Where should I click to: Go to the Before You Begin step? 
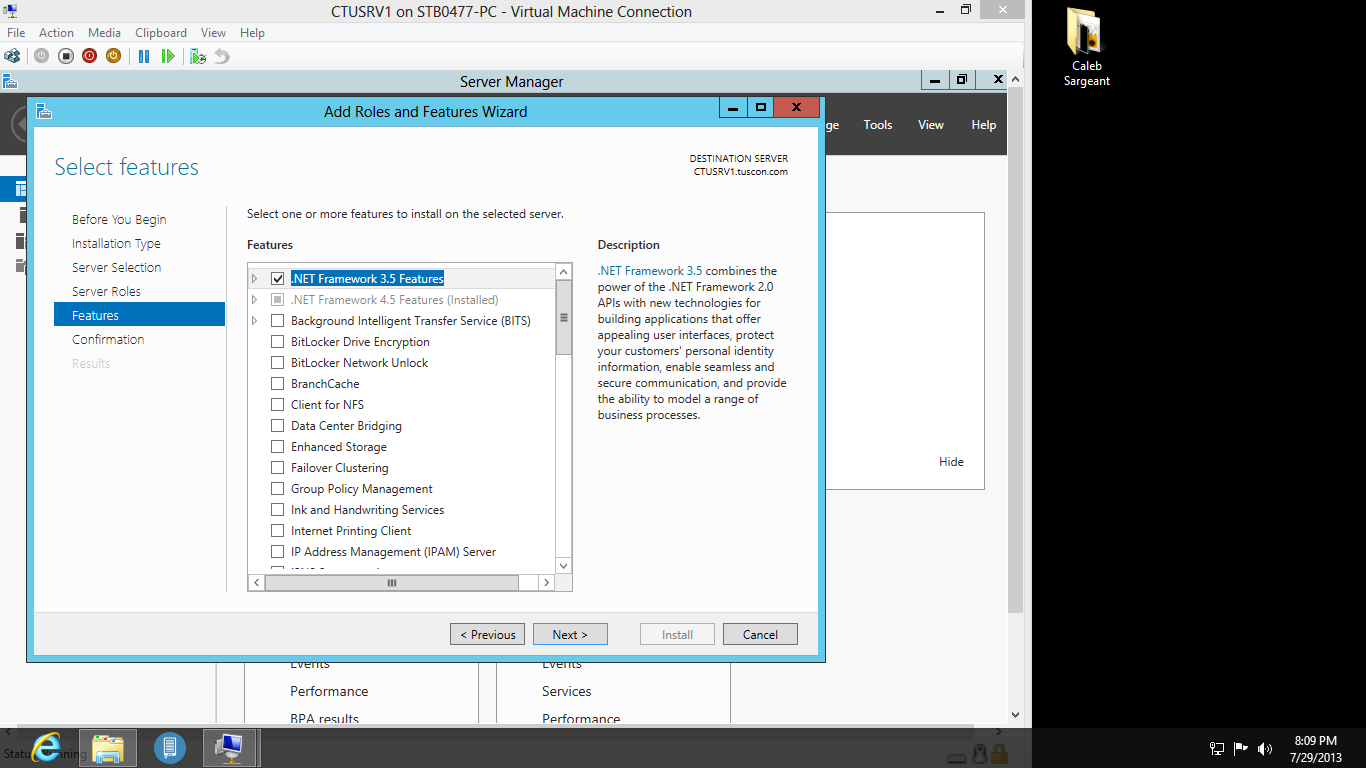pos(119,220)
